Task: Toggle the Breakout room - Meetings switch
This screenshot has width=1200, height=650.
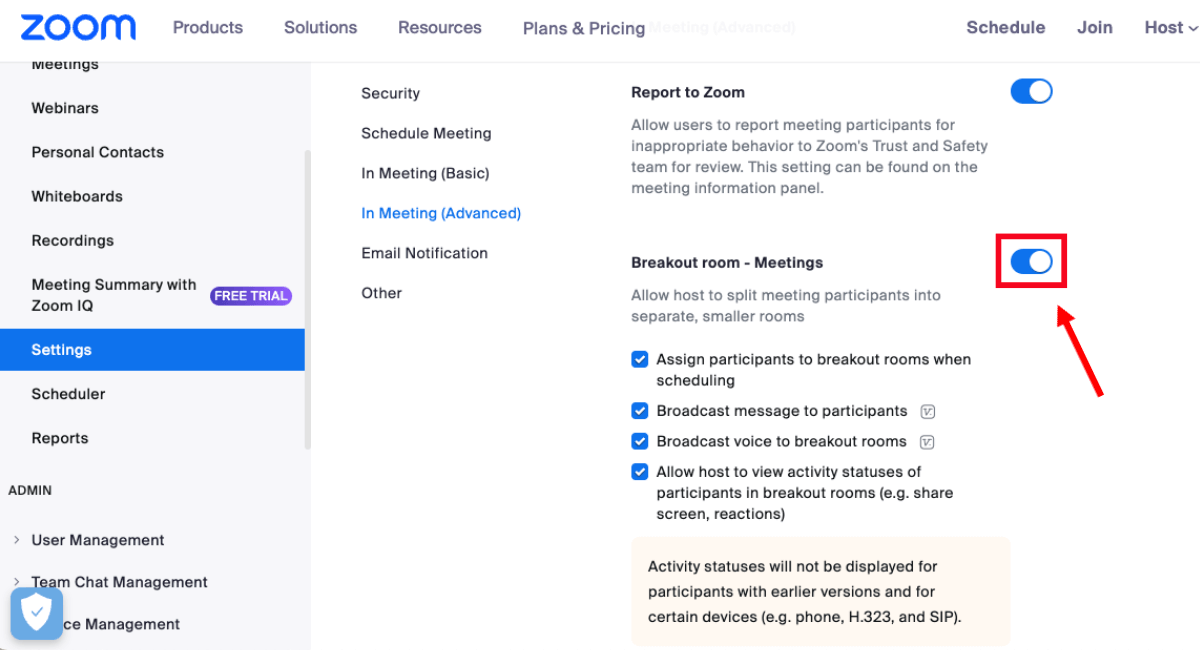Action: [x=1031, y=262]
